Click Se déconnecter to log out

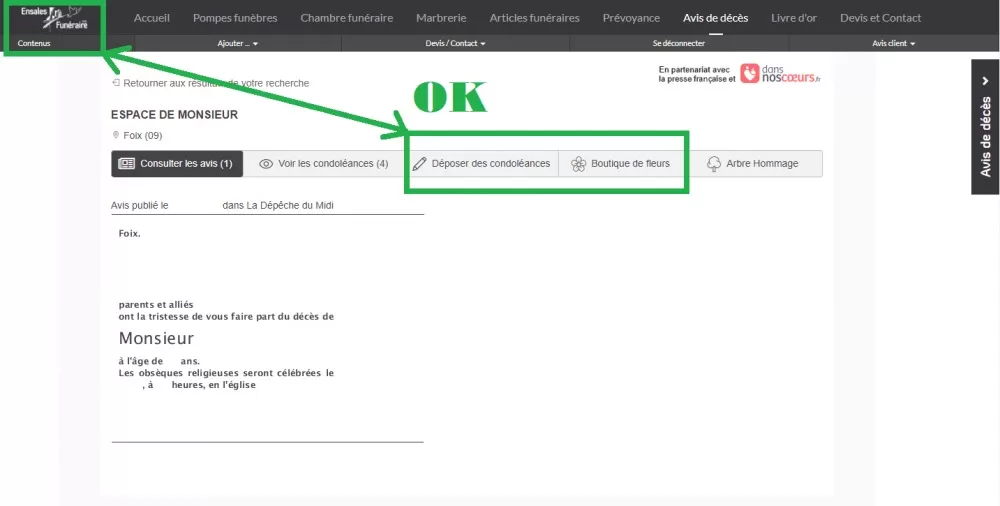pos(679,44)
